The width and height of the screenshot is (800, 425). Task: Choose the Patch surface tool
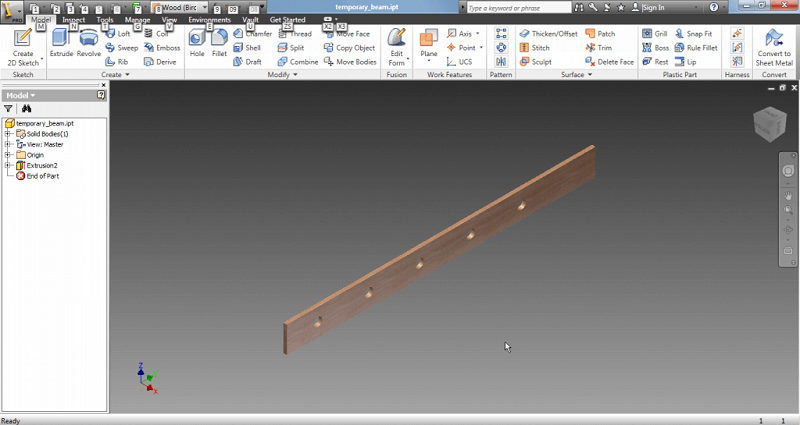(x=600, y=34)
